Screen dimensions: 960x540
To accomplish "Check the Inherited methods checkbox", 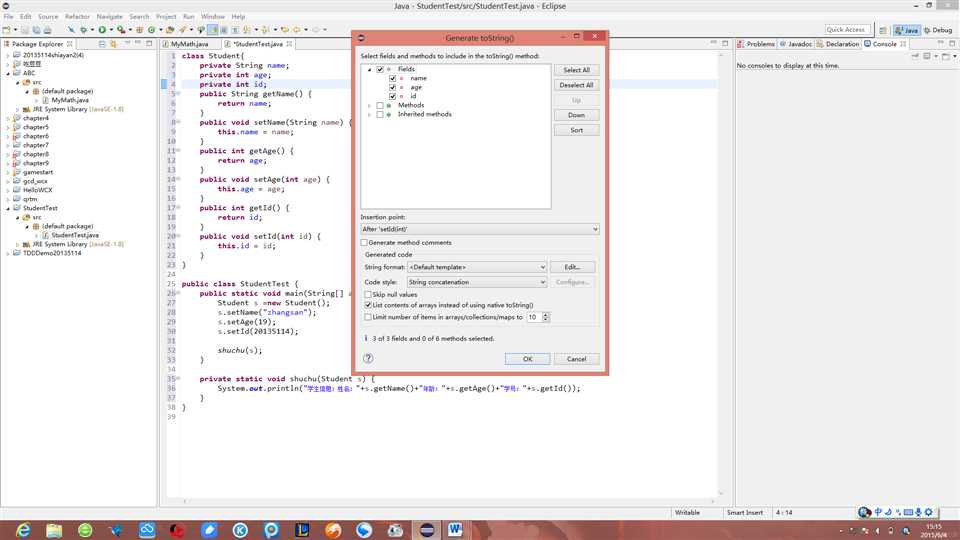I will [380, 114].
